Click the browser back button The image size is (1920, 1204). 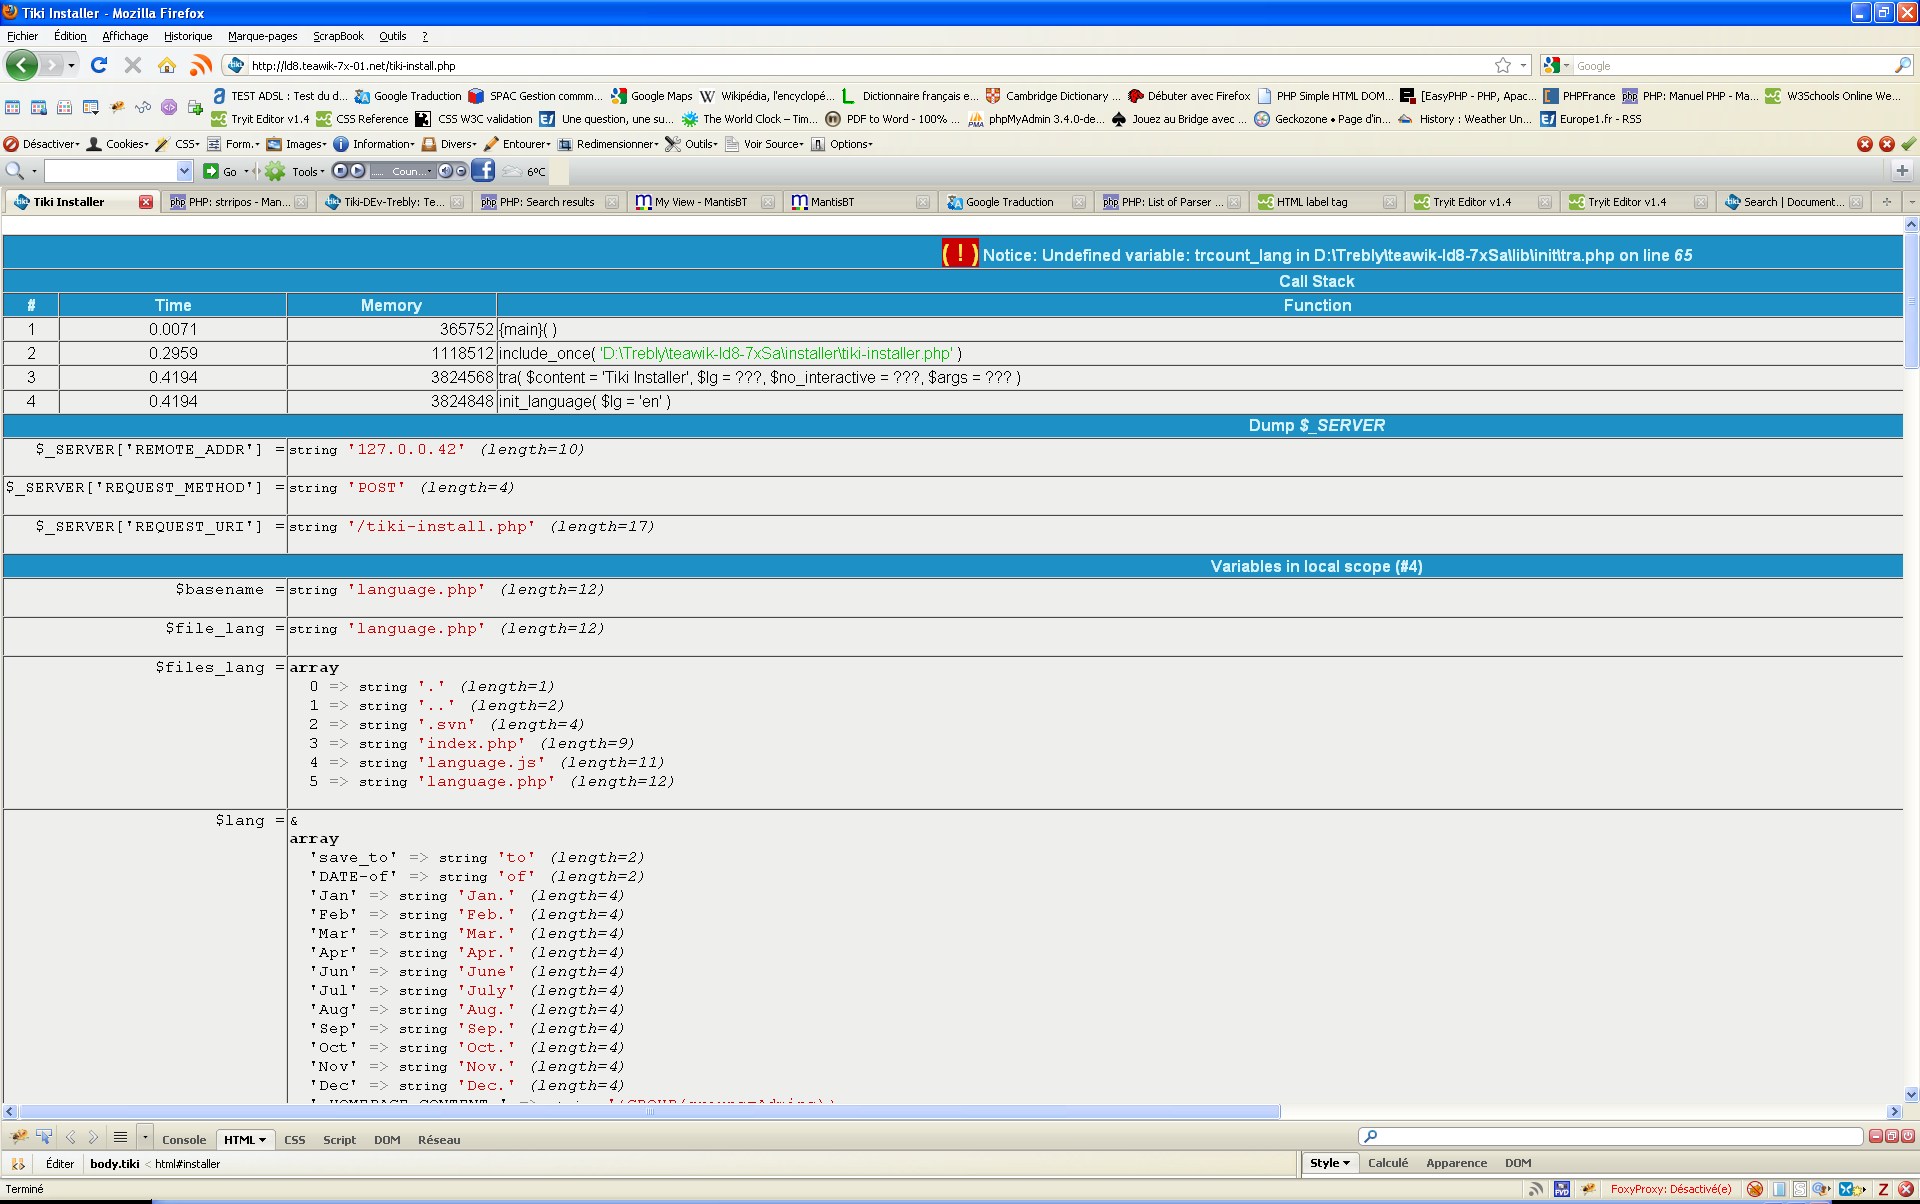(22, 65)
